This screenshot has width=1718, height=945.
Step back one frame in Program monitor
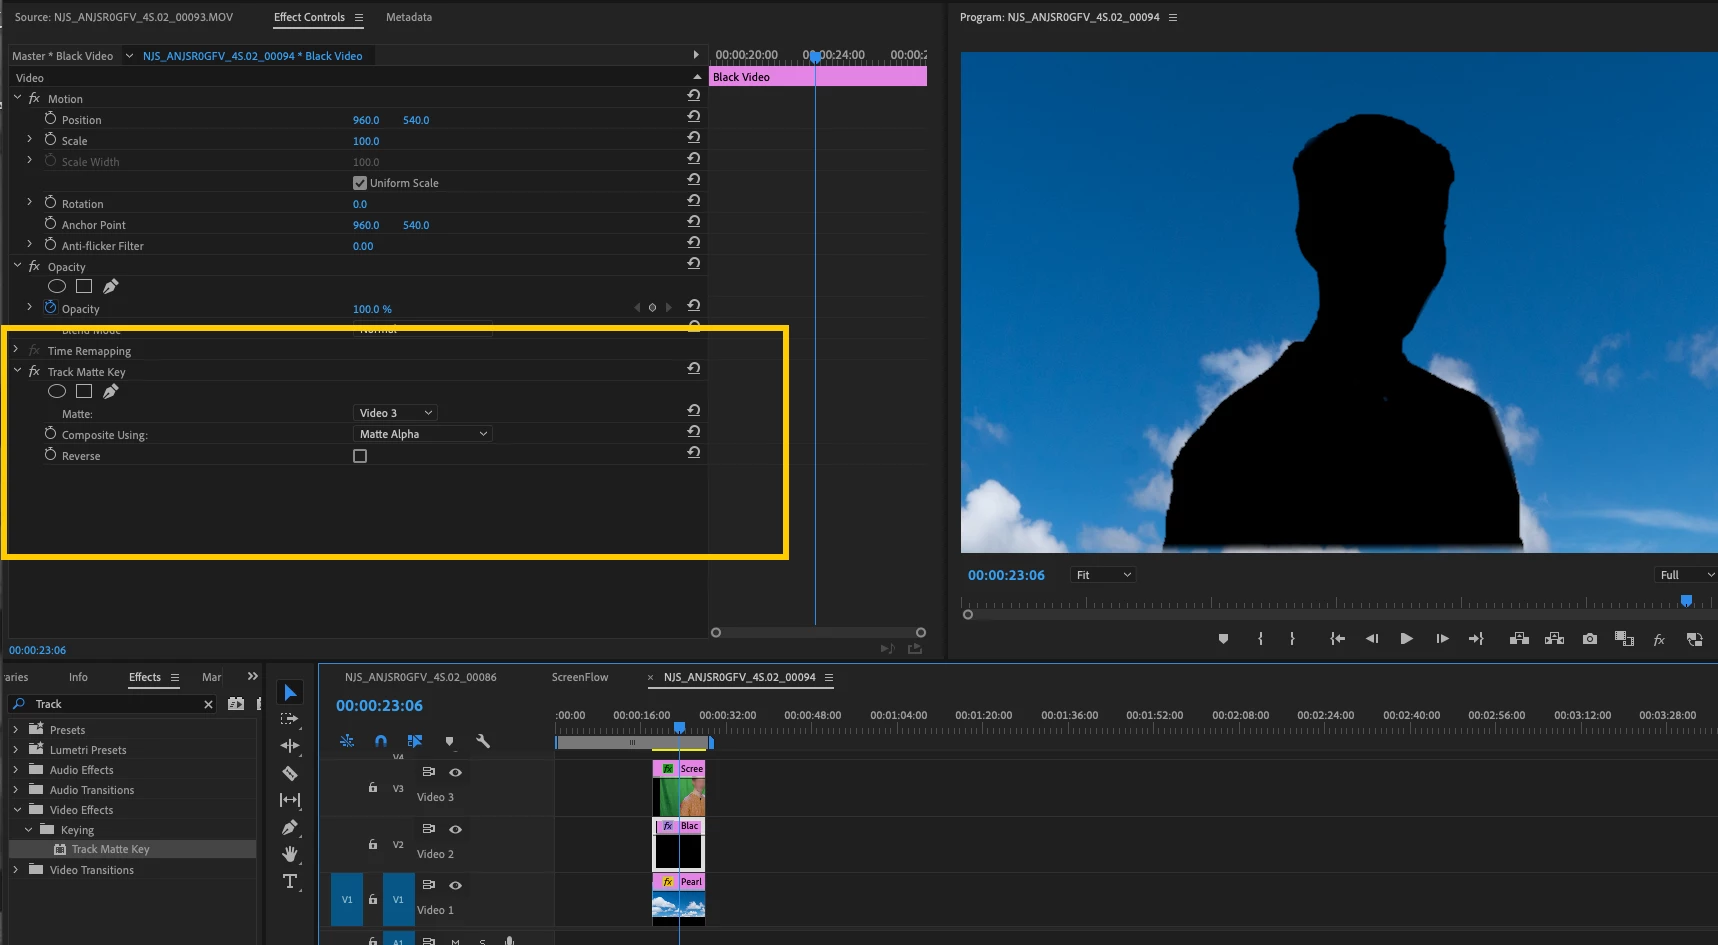point(1372,639)
